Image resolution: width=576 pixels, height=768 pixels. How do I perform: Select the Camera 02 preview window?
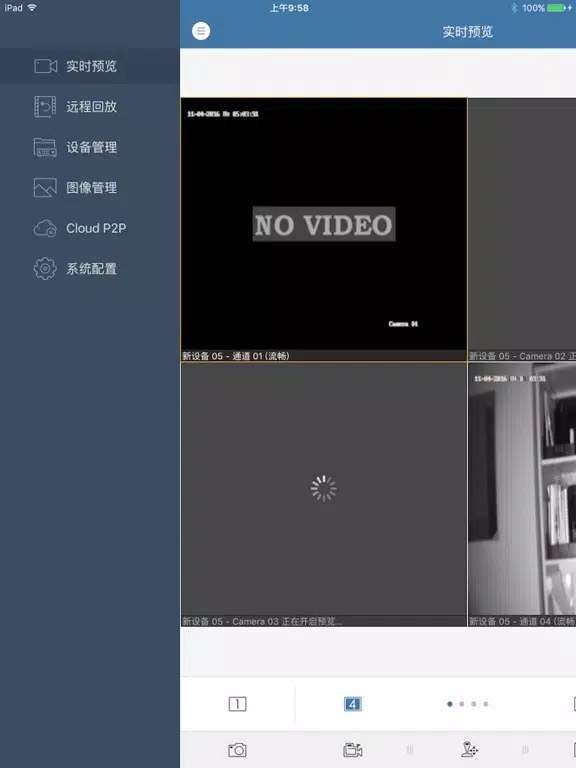pos(522,229)
